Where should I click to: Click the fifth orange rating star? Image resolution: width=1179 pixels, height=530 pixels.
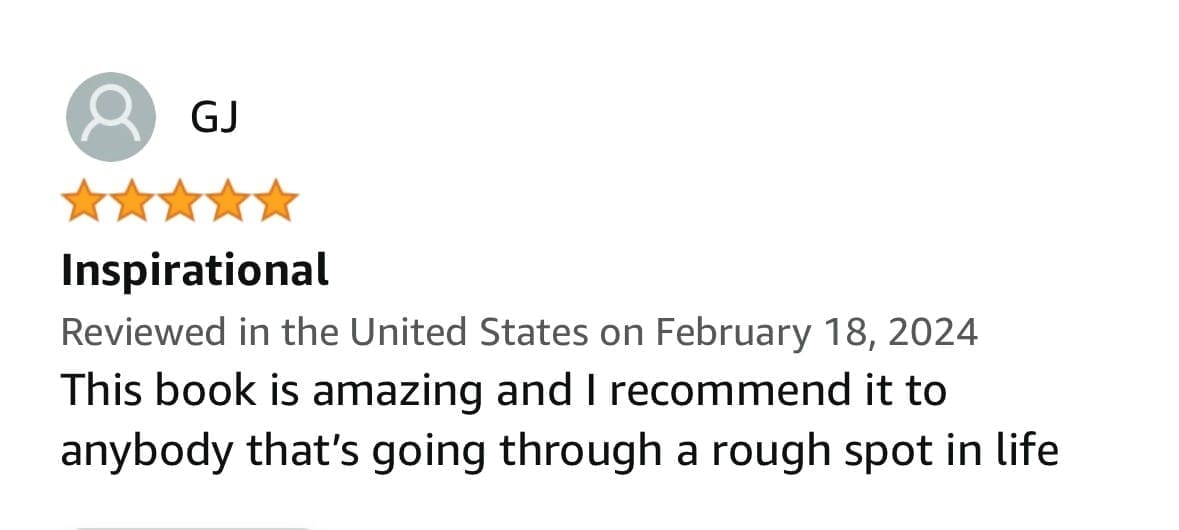[x=276, y=200]
